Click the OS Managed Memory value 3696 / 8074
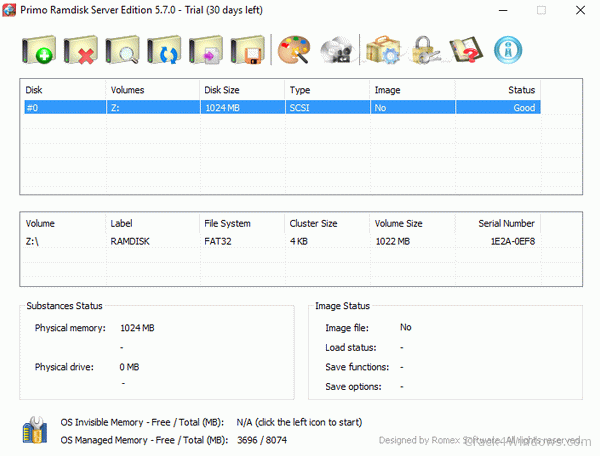The width and height of the screenshot is (600, 456). coord(262,440)
